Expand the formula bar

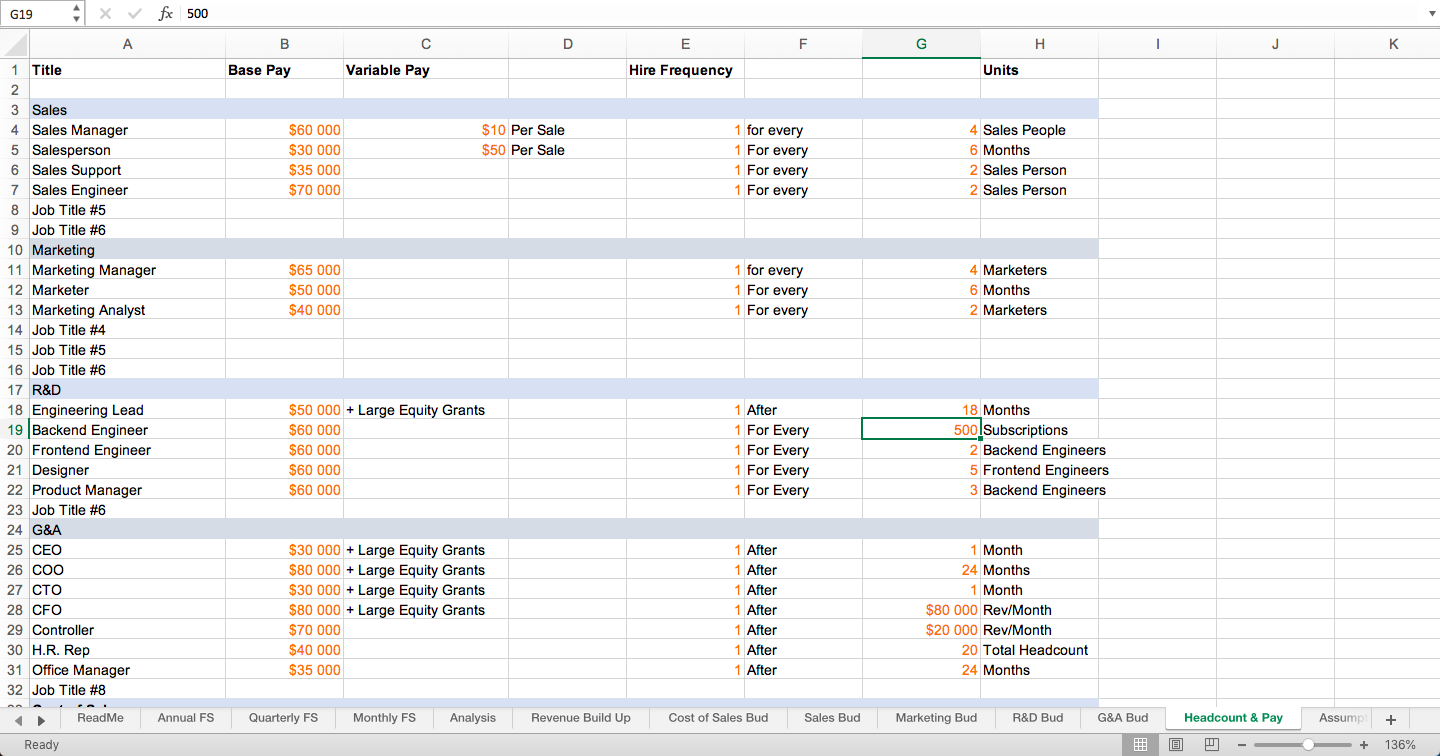click(1431, 14)
